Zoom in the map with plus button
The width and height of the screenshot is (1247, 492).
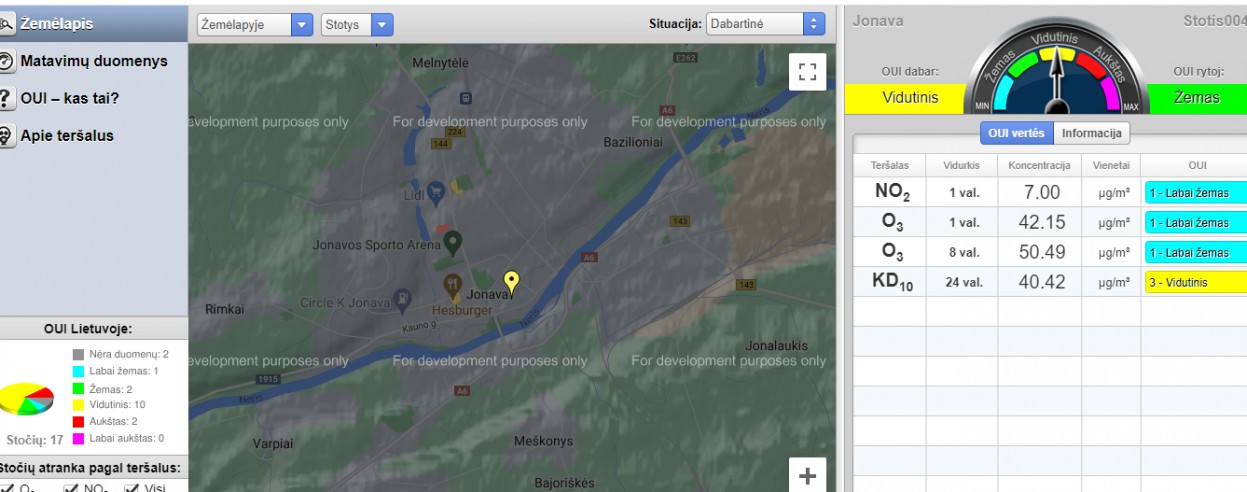tap(807, 476)
